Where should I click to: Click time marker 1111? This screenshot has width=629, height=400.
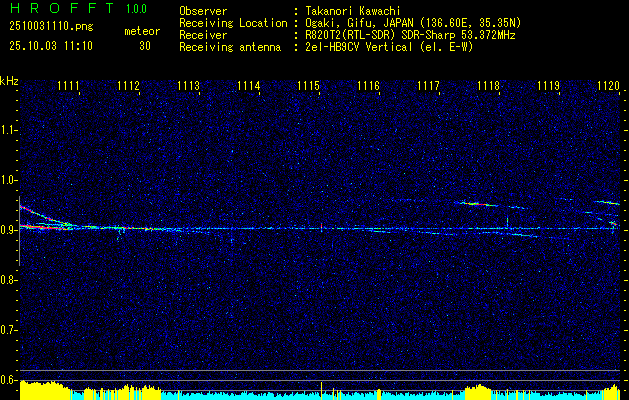(68, 86)
